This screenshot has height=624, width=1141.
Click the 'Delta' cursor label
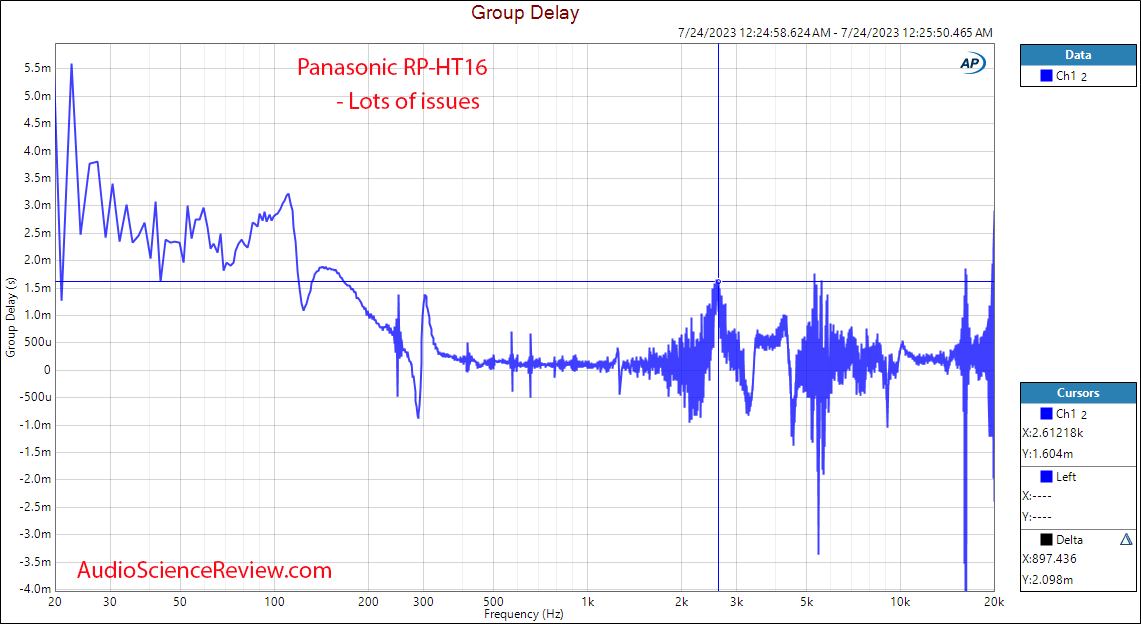pos(1070,540)
